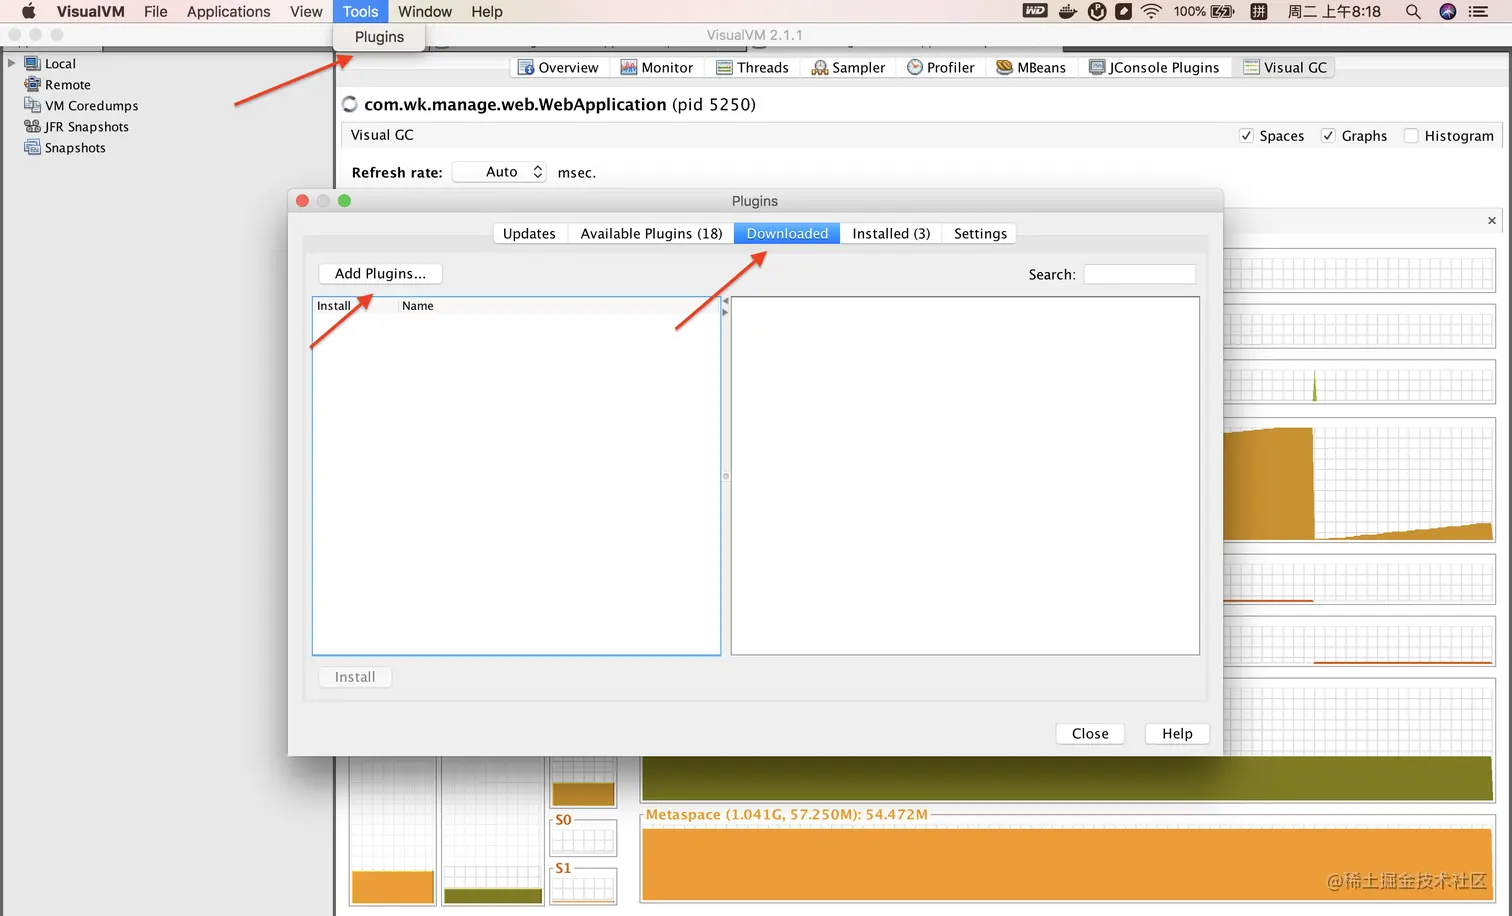Click the plugin Search input field
Image resolution: width=1512 pixels, height=916 pixels.
coord(1140,274)
